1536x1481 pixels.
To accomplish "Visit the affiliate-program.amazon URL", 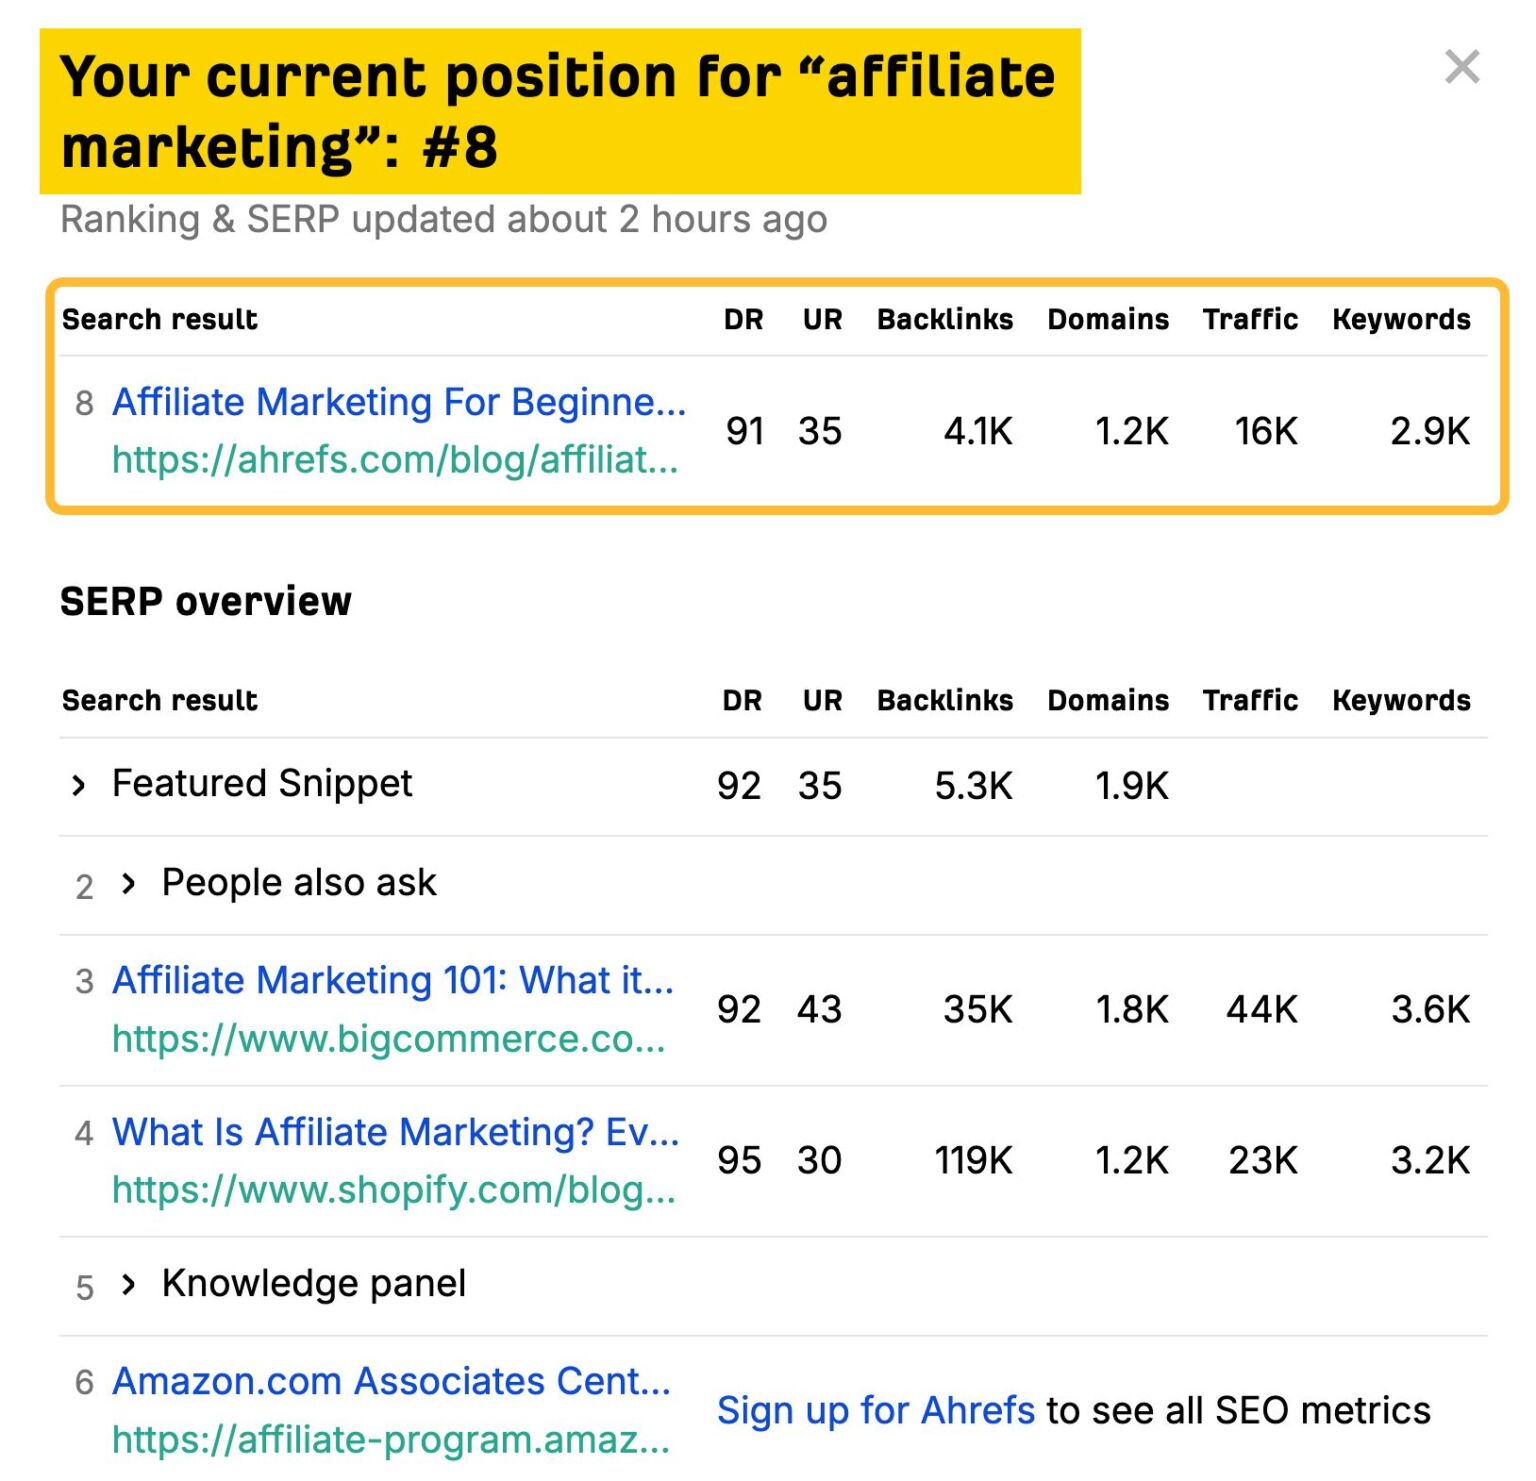I will click(x=390, y=1439).
